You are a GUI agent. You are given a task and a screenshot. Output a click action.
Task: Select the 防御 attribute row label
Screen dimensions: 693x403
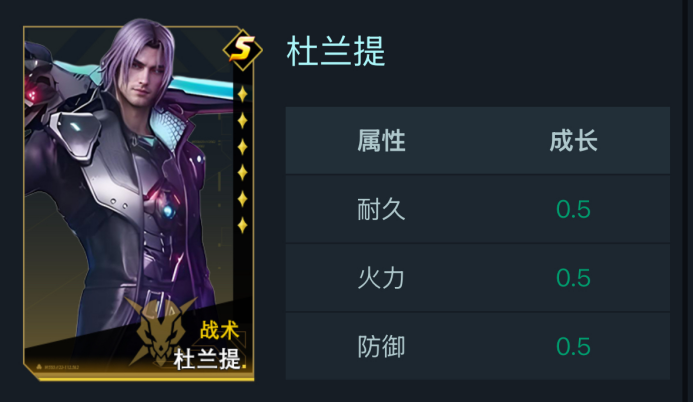[x=381, y=347]
